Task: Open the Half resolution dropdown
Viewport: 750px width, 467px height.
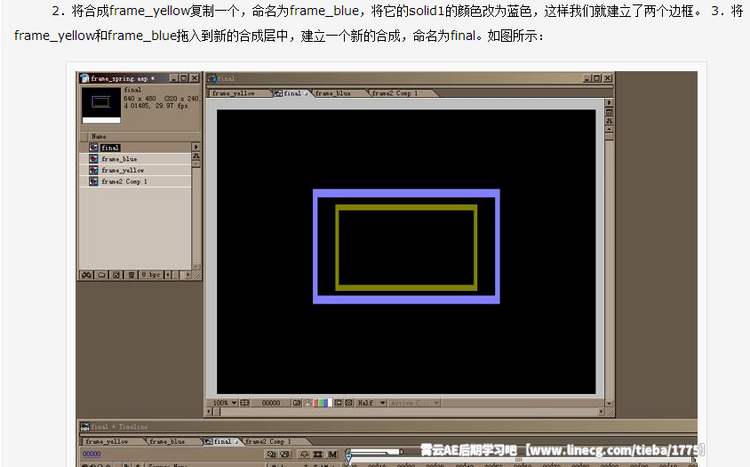Action: [372, 403]
